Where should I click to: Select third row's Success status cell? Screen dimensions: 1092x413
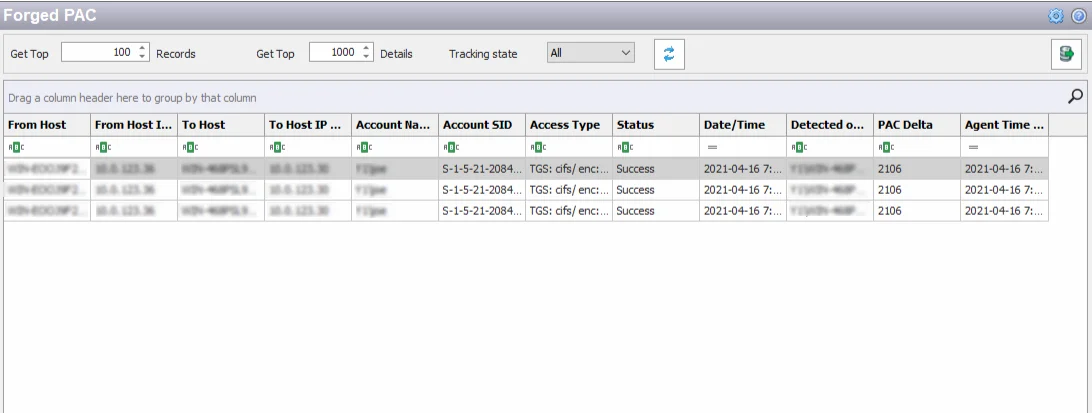656,210
